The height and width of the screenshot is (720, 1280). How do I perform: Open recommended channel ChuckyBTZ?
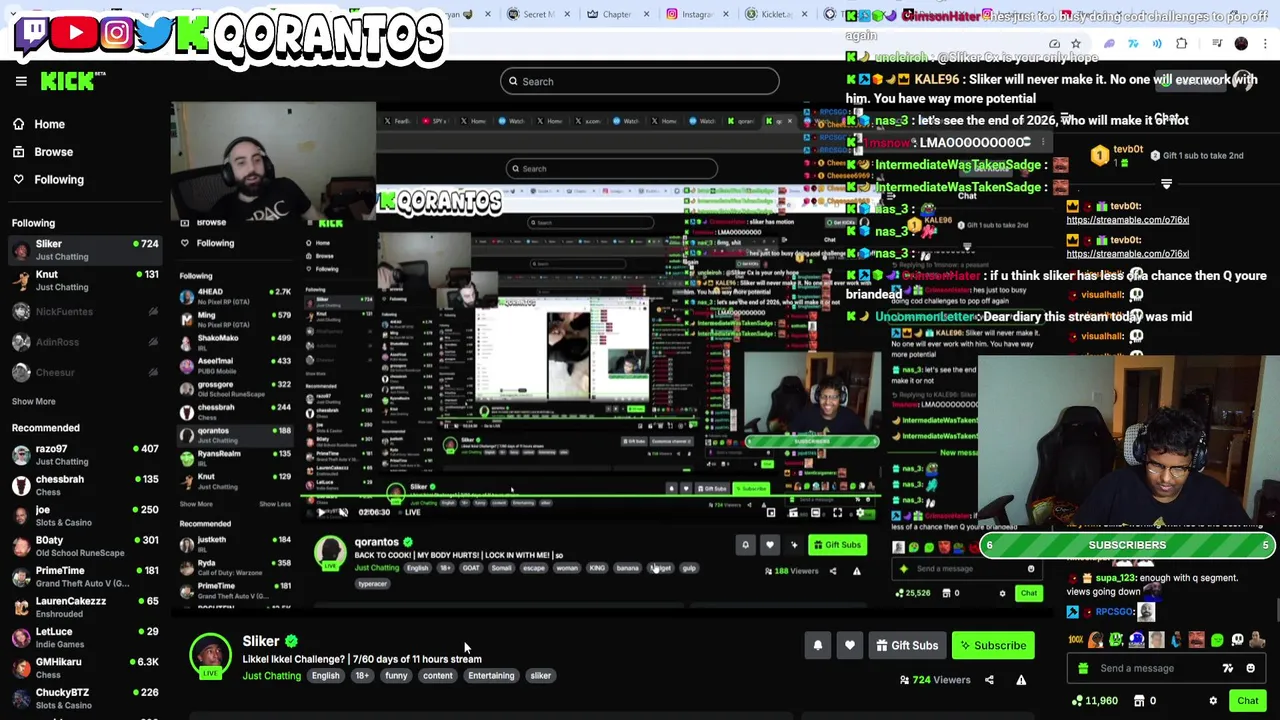coord(85,698)
